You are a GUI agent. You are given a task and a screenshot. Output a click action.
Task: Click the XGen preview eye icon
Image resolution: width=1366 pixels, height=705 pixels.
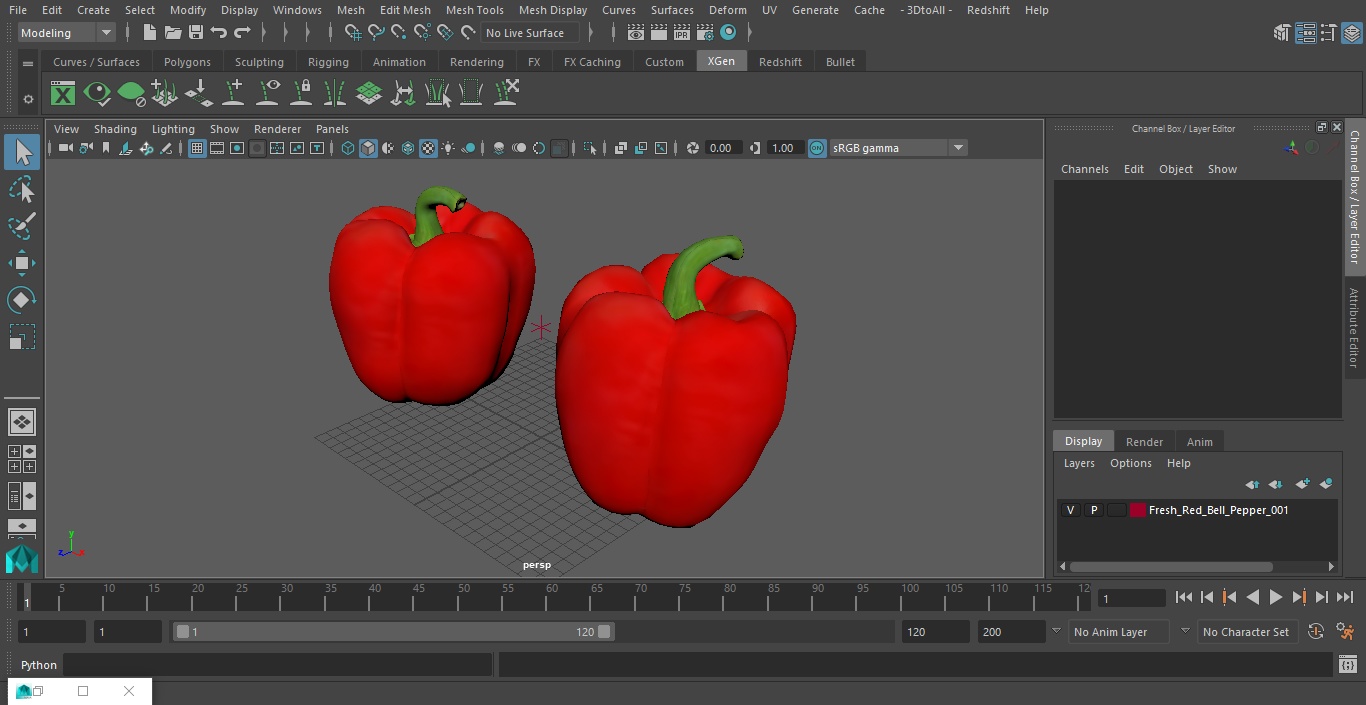(97, 94)
